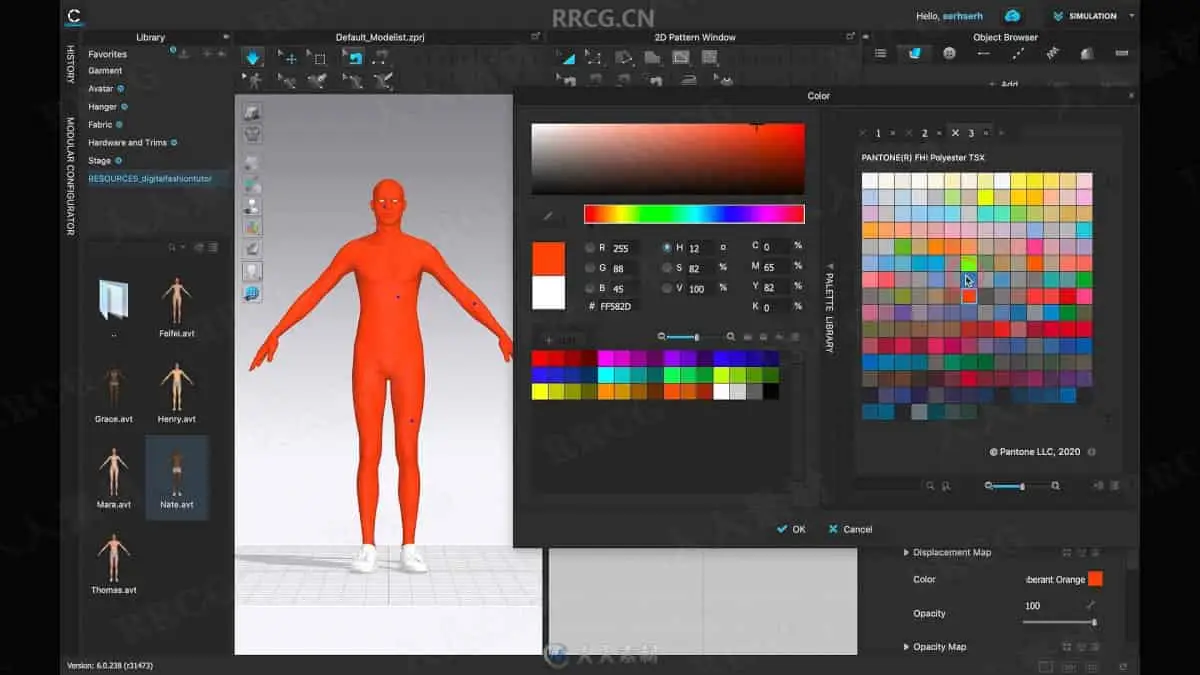Expand the Displacement Map section
This screenshot has width=1200, height=675.
906,552
